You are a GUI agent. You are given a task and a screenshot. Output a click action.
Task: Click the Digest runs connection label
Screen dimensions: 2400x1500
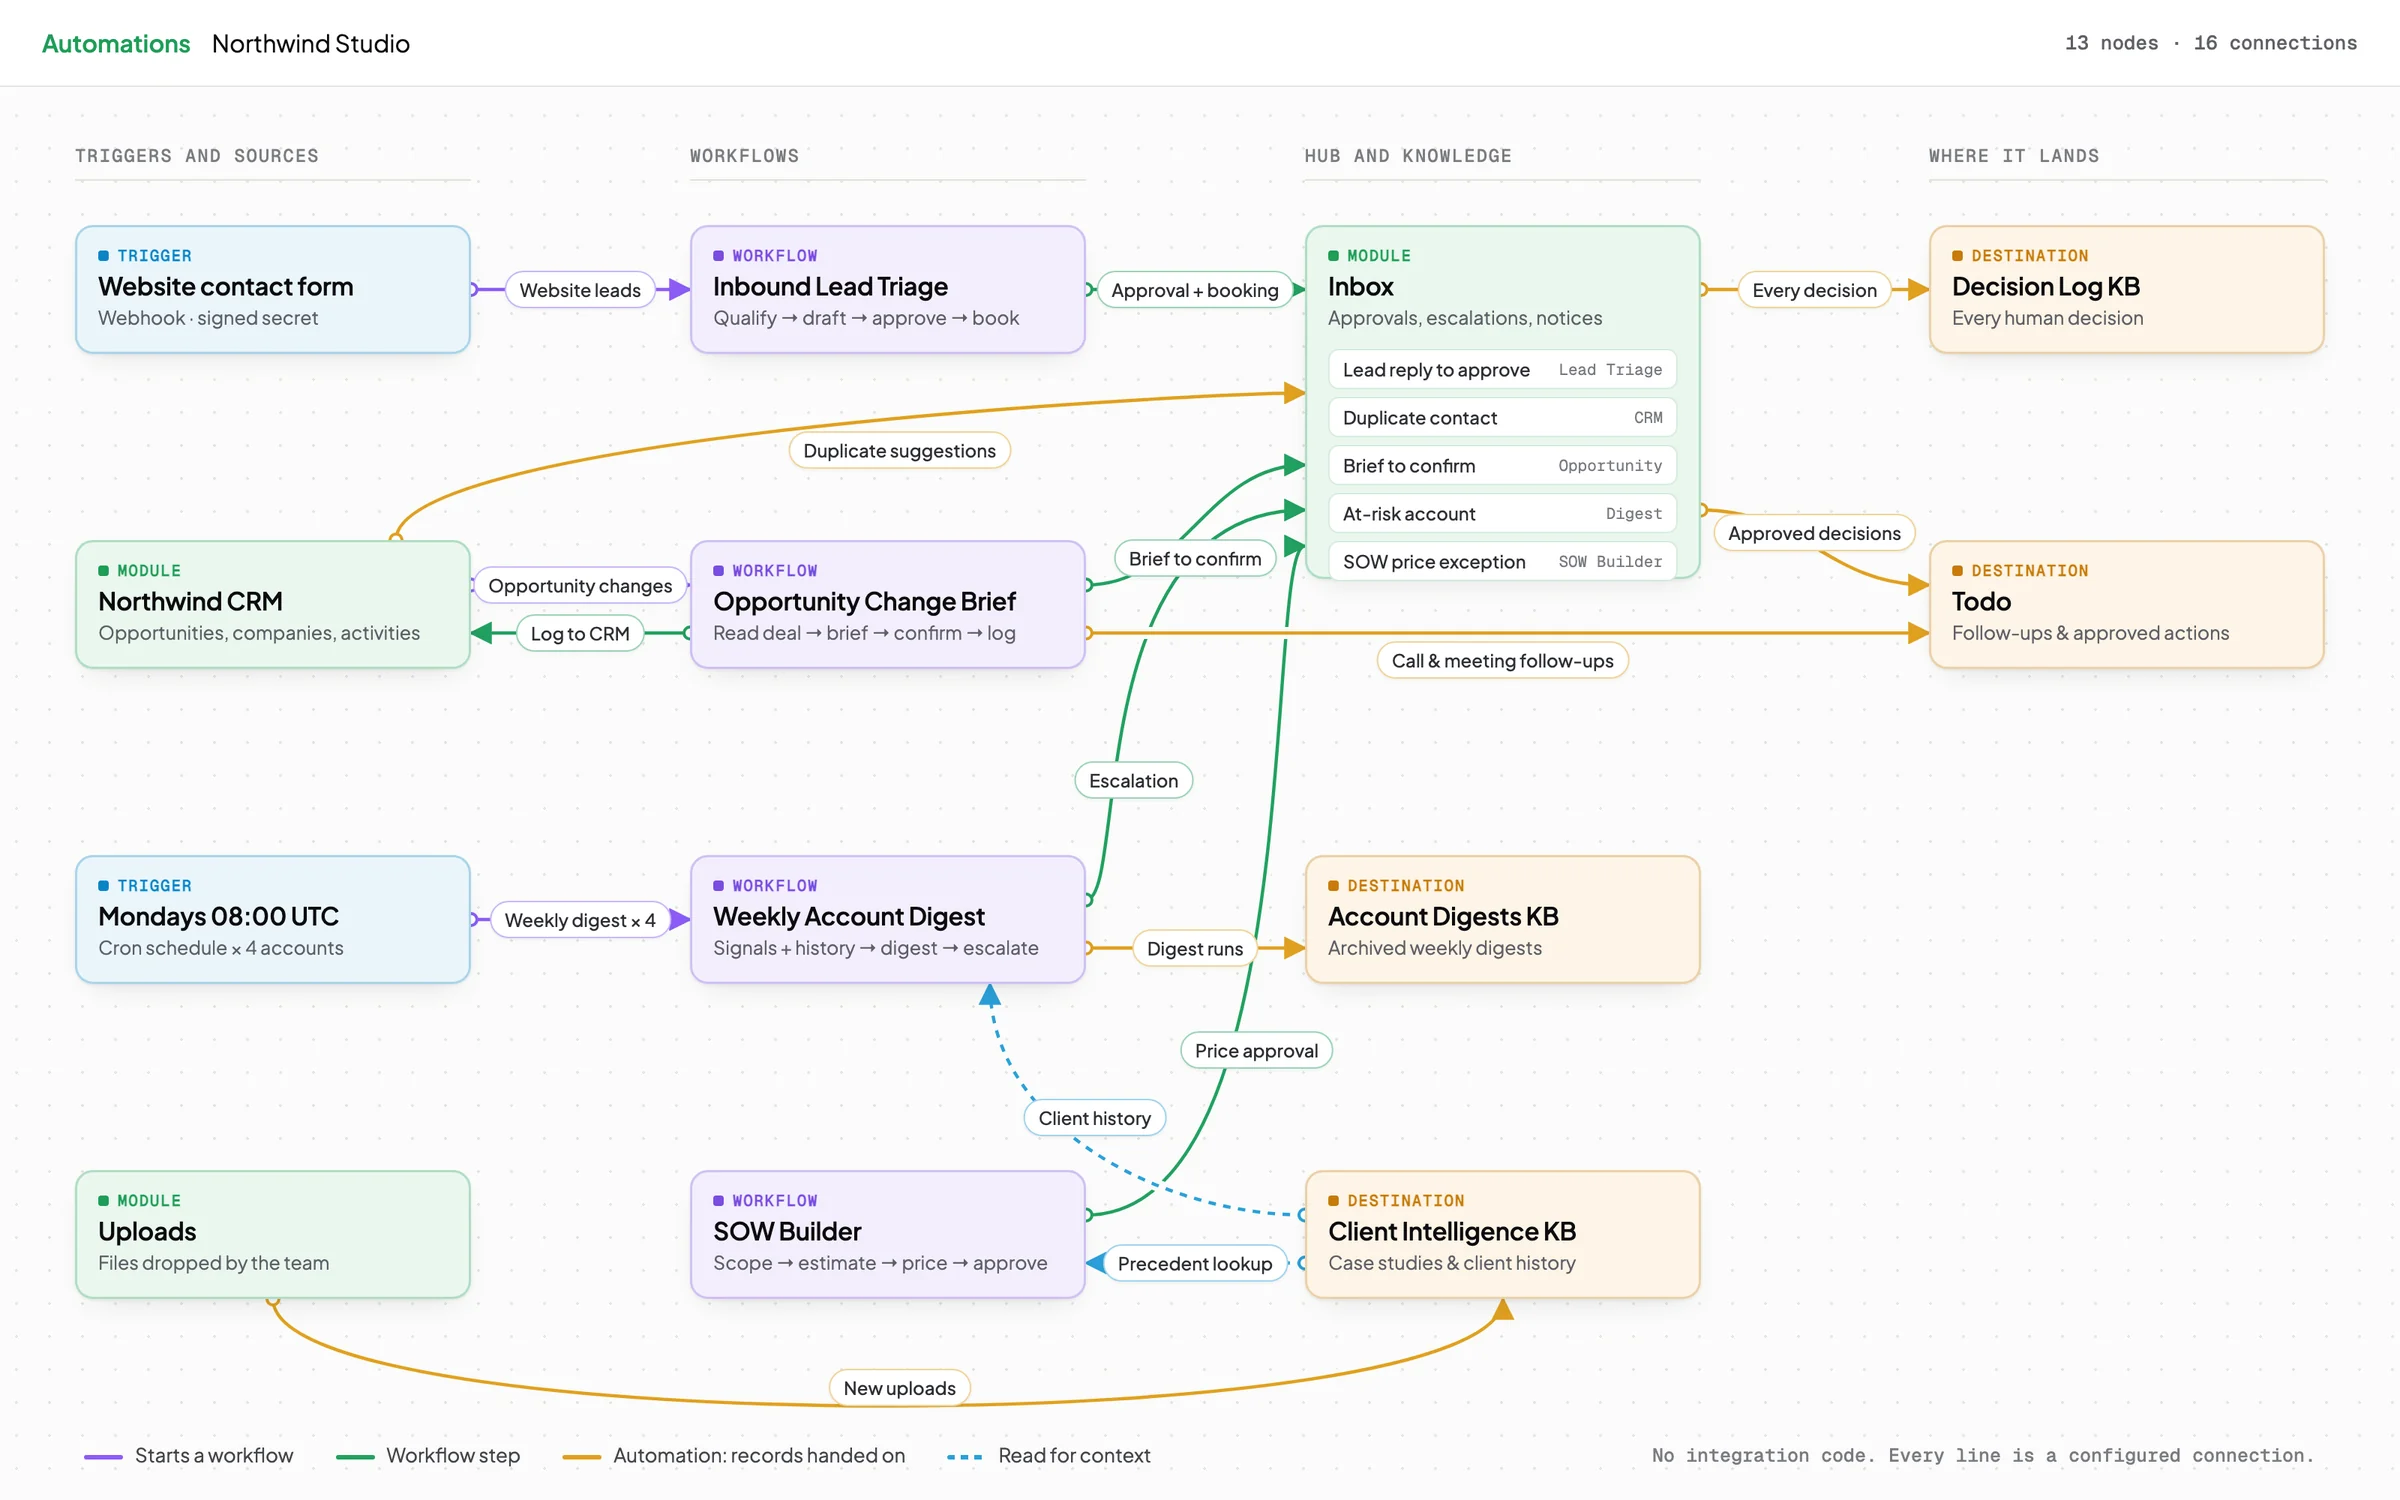click(x=1195, y=949)
